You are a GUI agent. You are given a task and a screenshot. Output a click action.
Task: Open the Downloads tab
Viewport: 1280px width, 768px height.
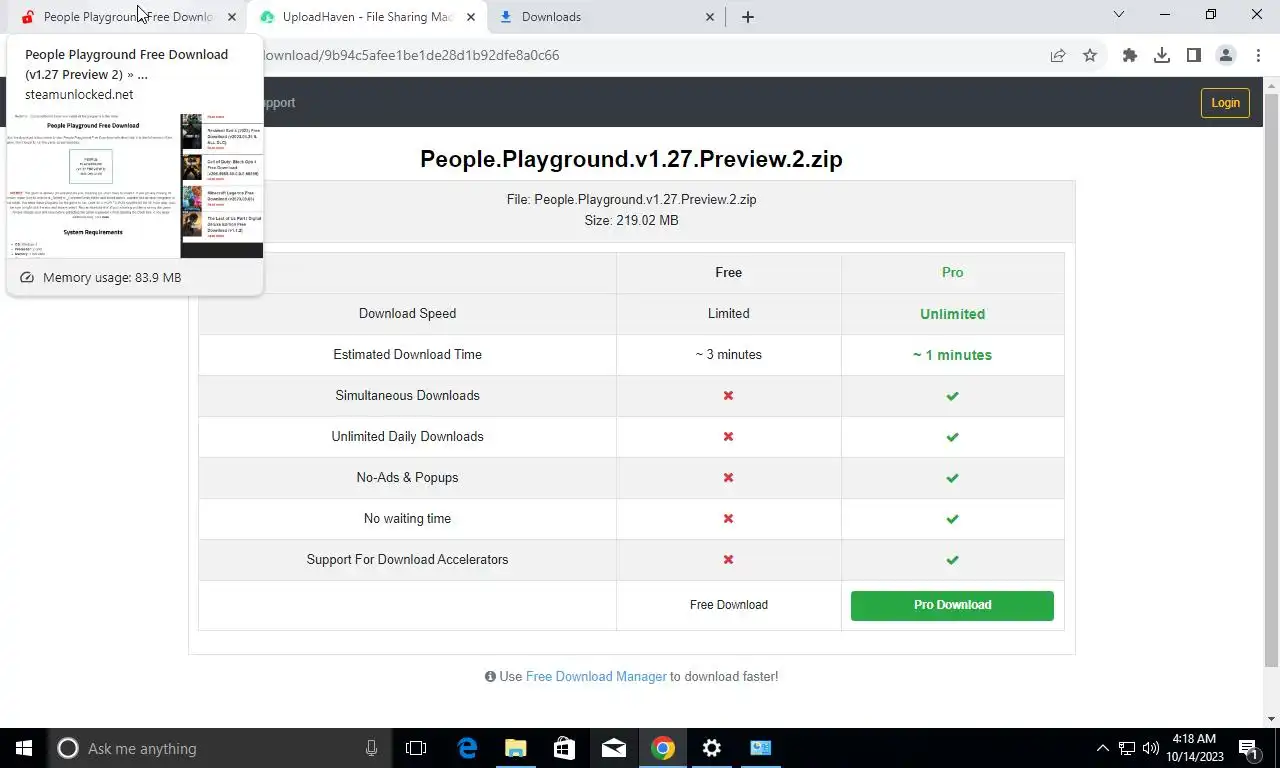click(606, 17)
